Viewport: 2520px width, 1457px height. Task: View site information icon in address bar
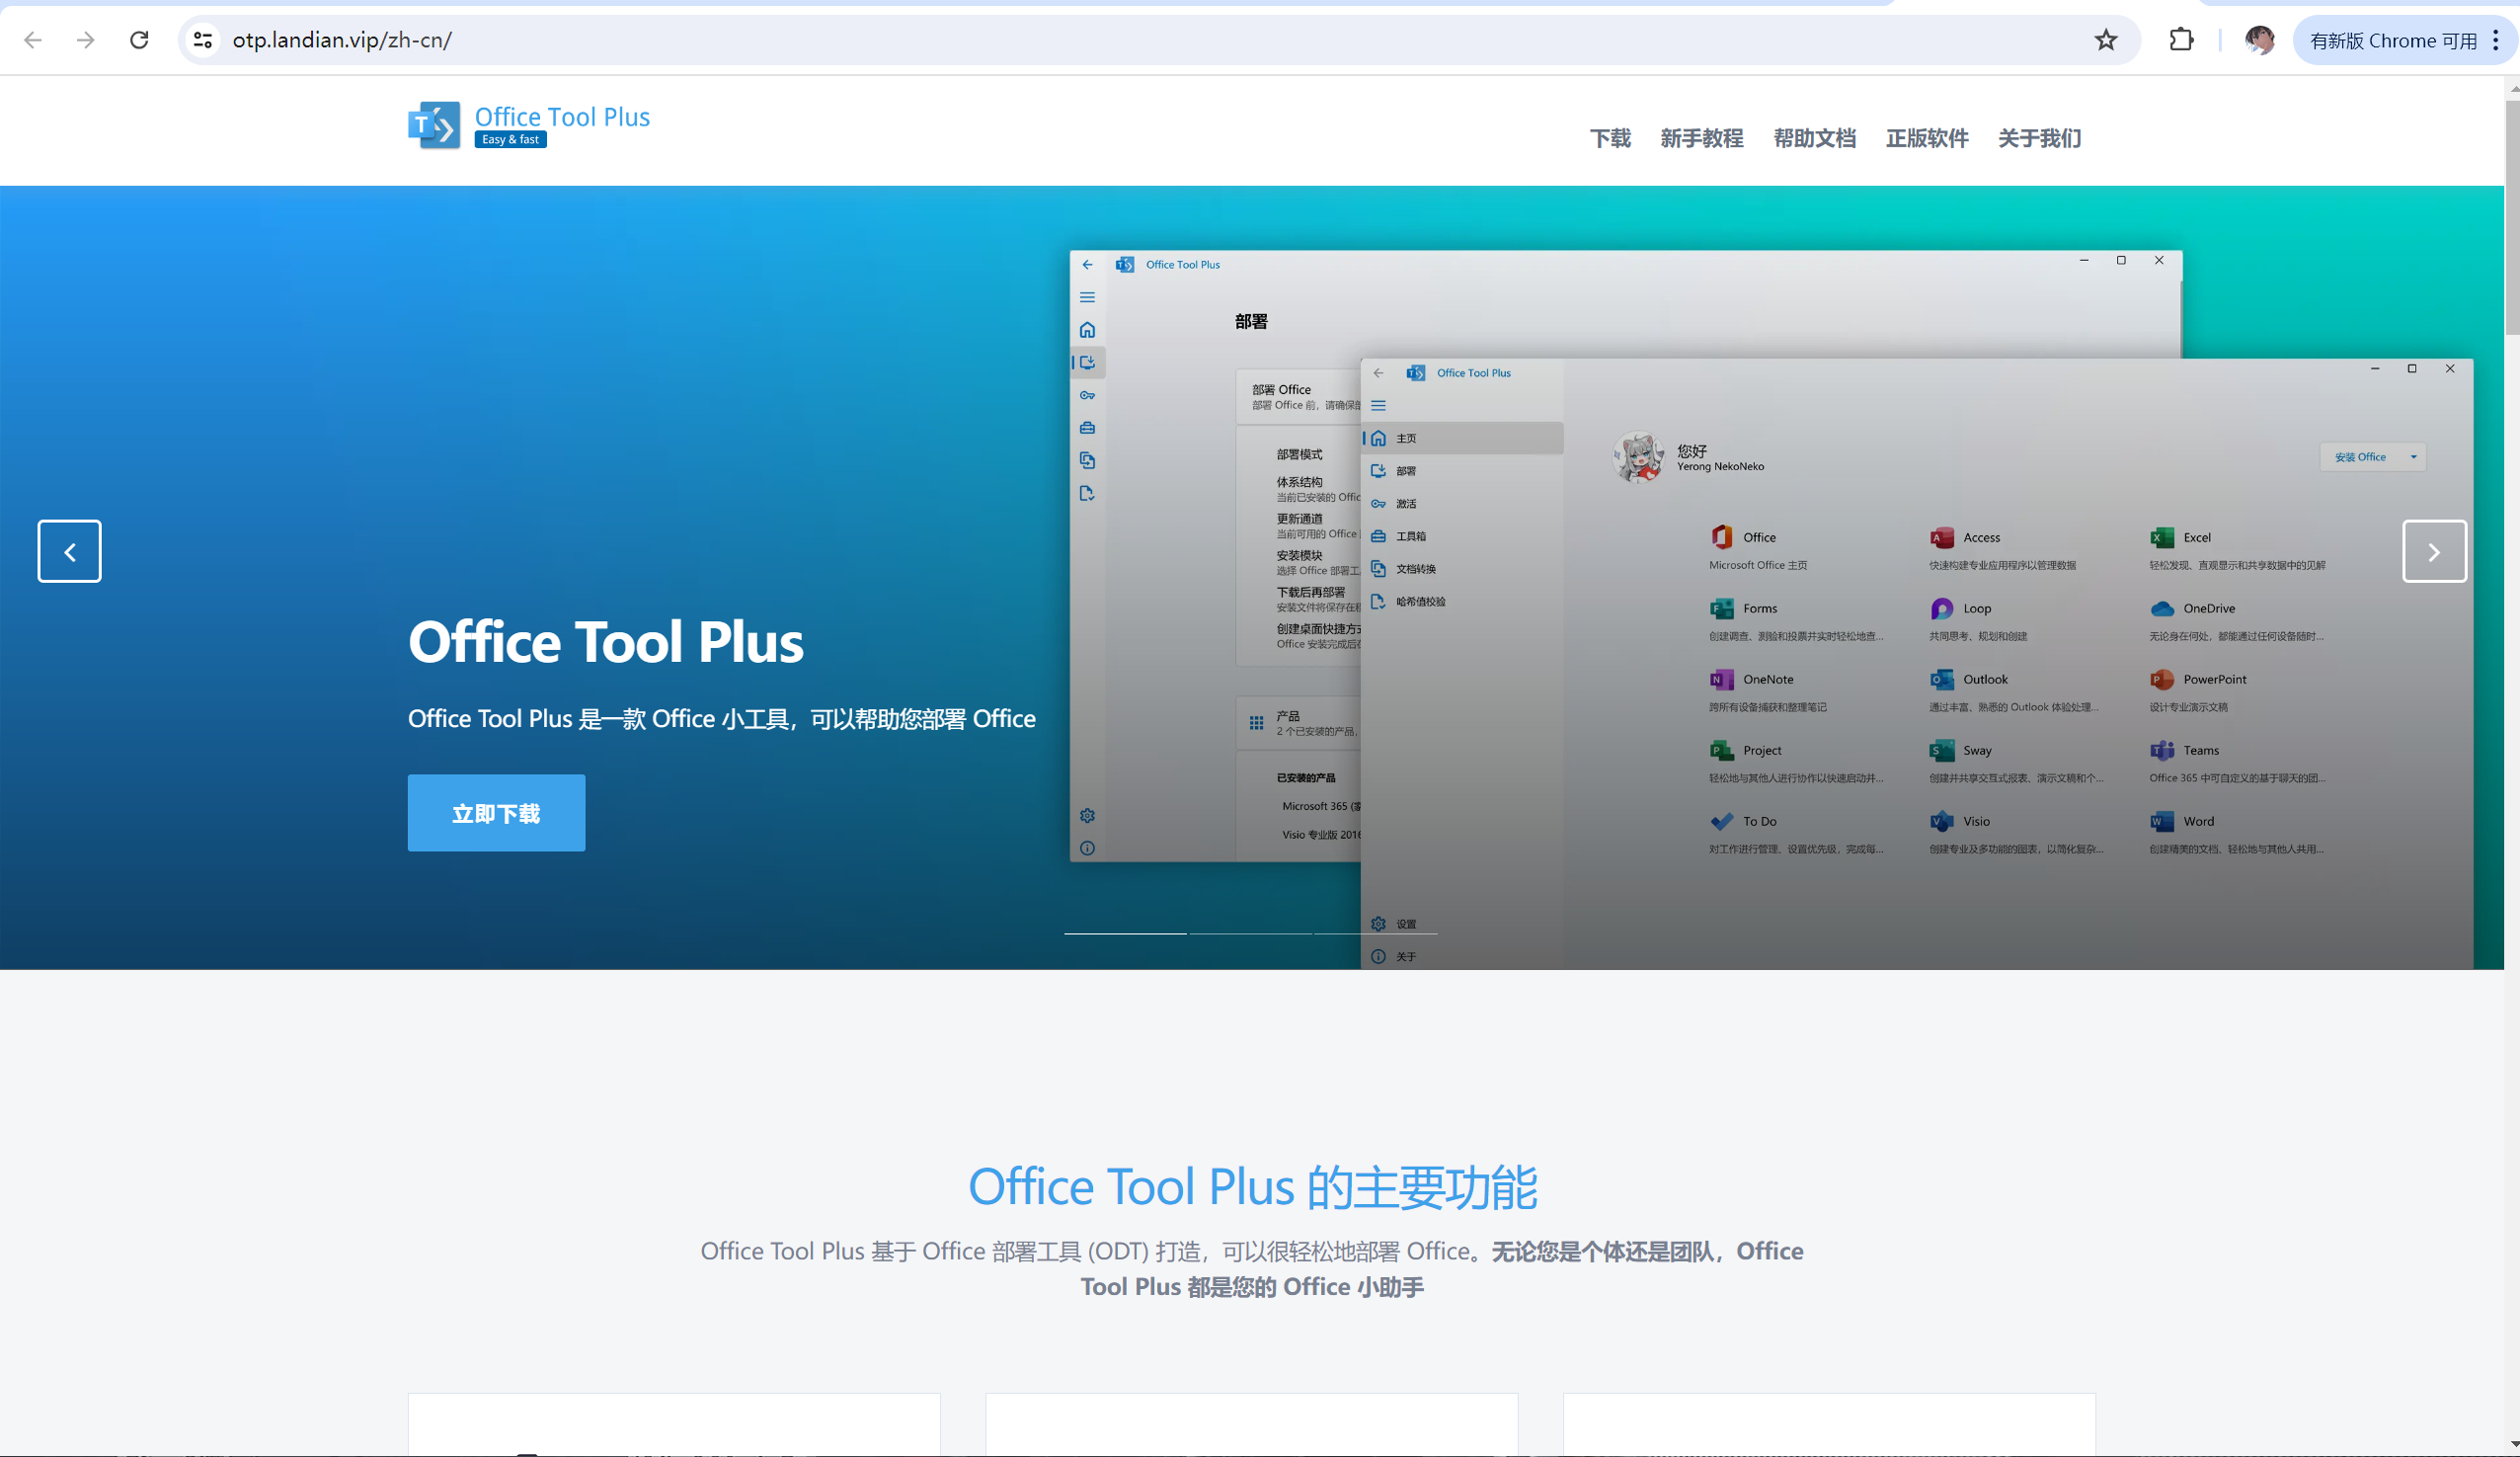point(203,40)
